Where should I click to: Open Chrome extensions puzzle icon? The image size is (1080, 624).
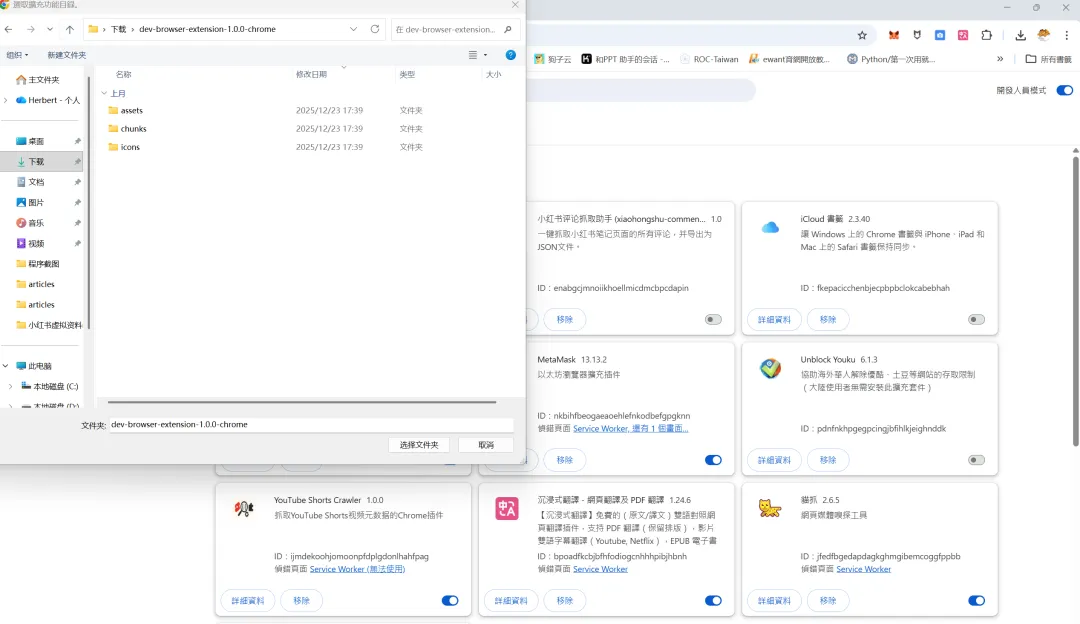(986, 35)
